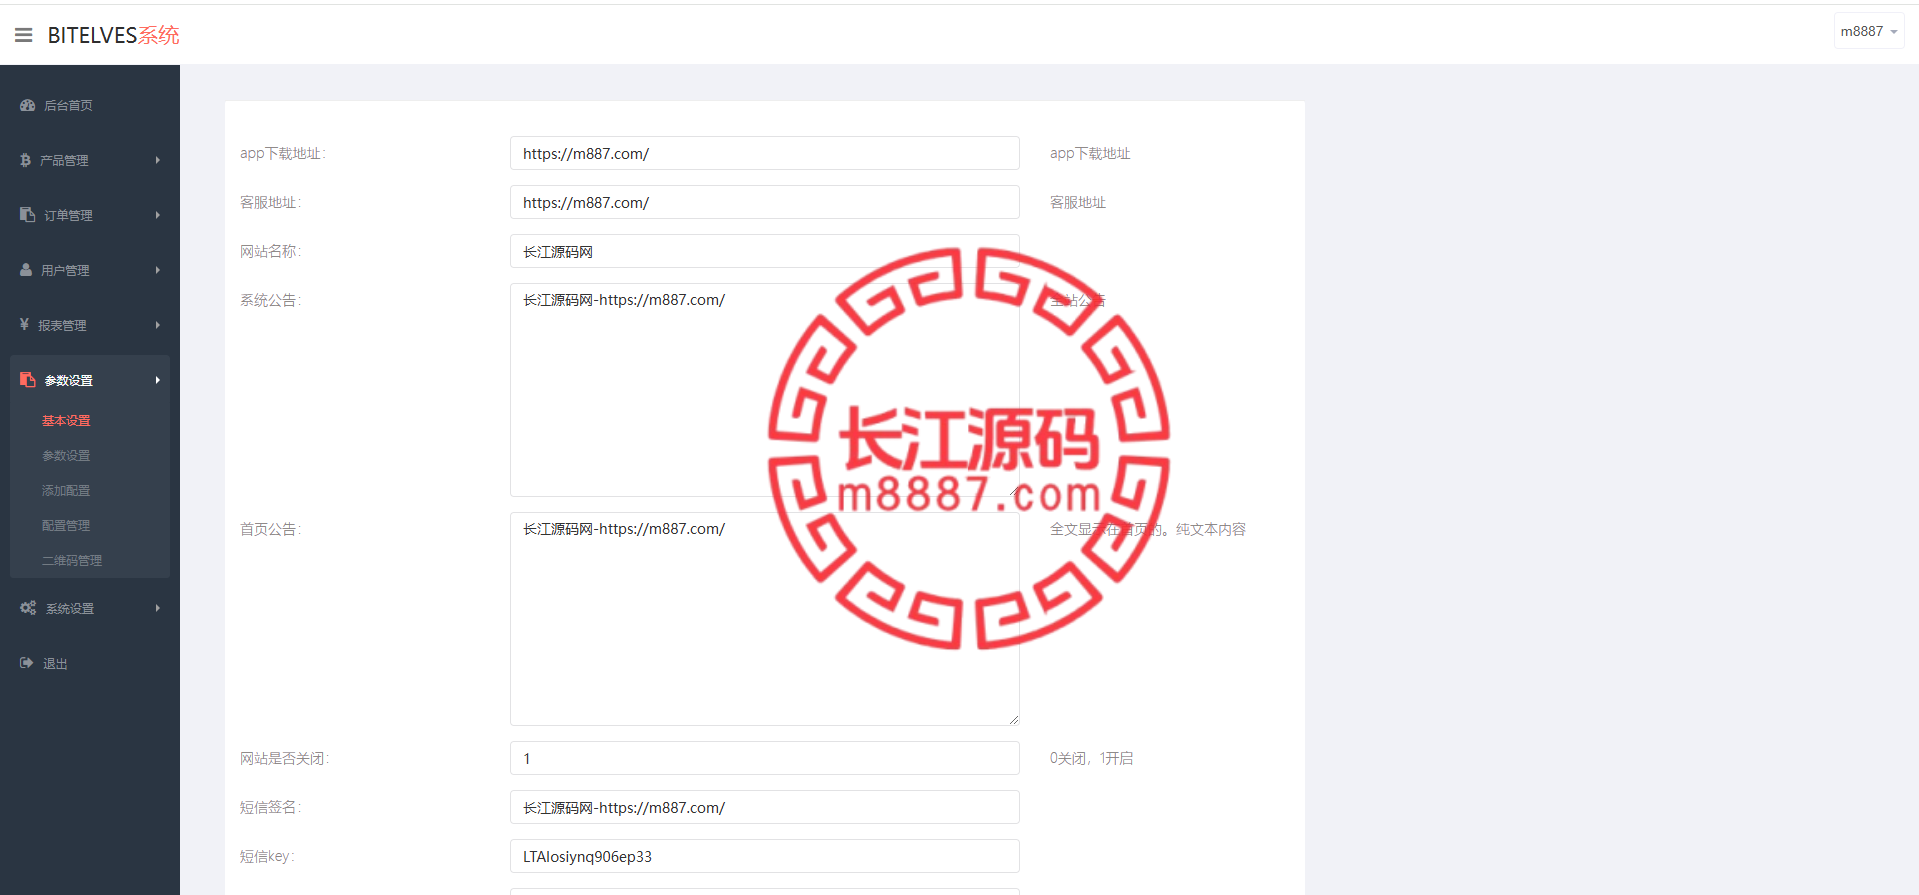1919x895 pixels.
Task: Click the 用户管理 menu label
Action: pos(65,270)
